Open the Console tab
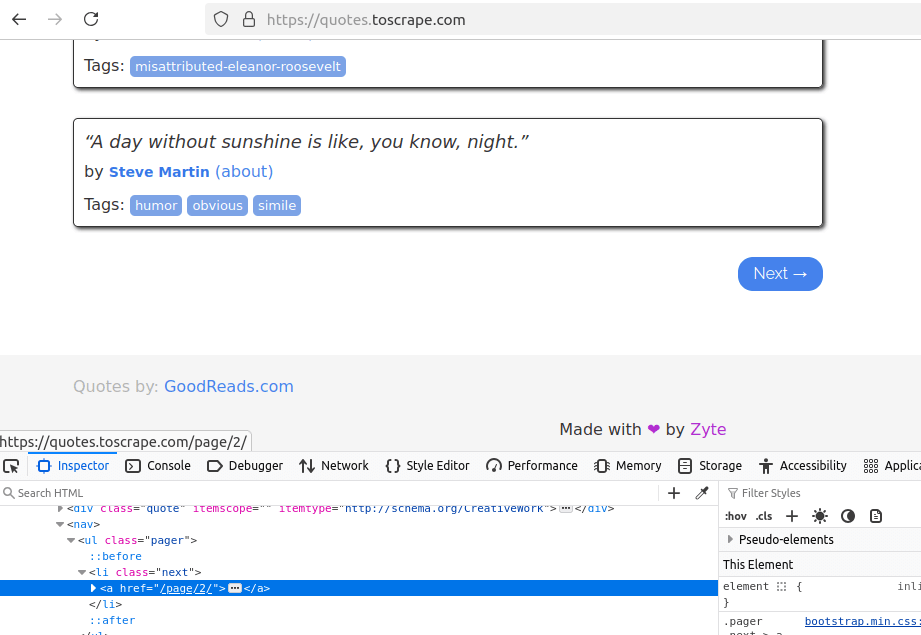This screenshot has height=635, width=921. point(158,466)
